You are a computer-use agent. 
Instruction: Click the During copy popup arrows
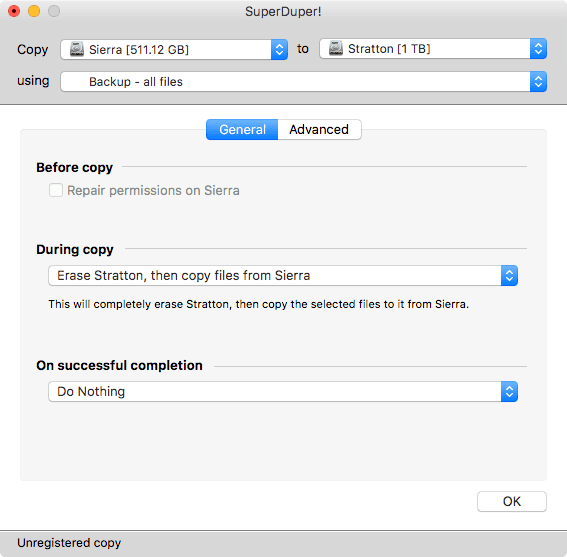click(509, 276)
